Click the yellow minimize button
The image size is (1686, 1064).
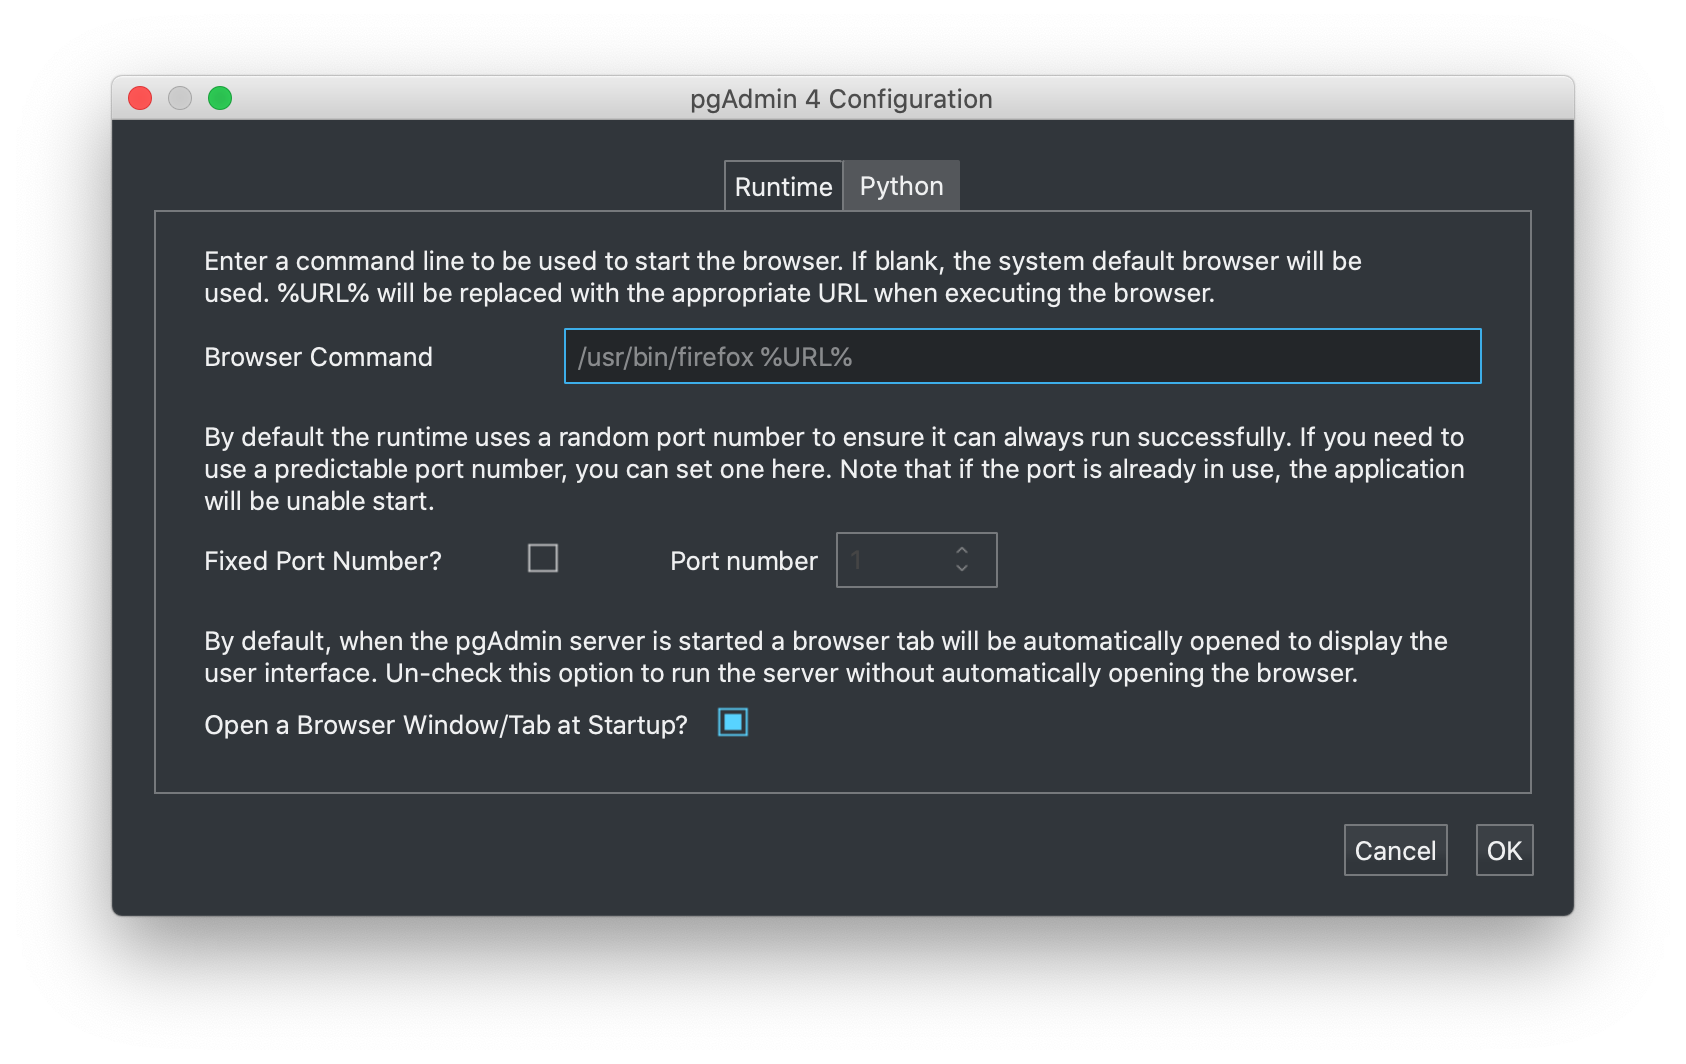point(180,98)
